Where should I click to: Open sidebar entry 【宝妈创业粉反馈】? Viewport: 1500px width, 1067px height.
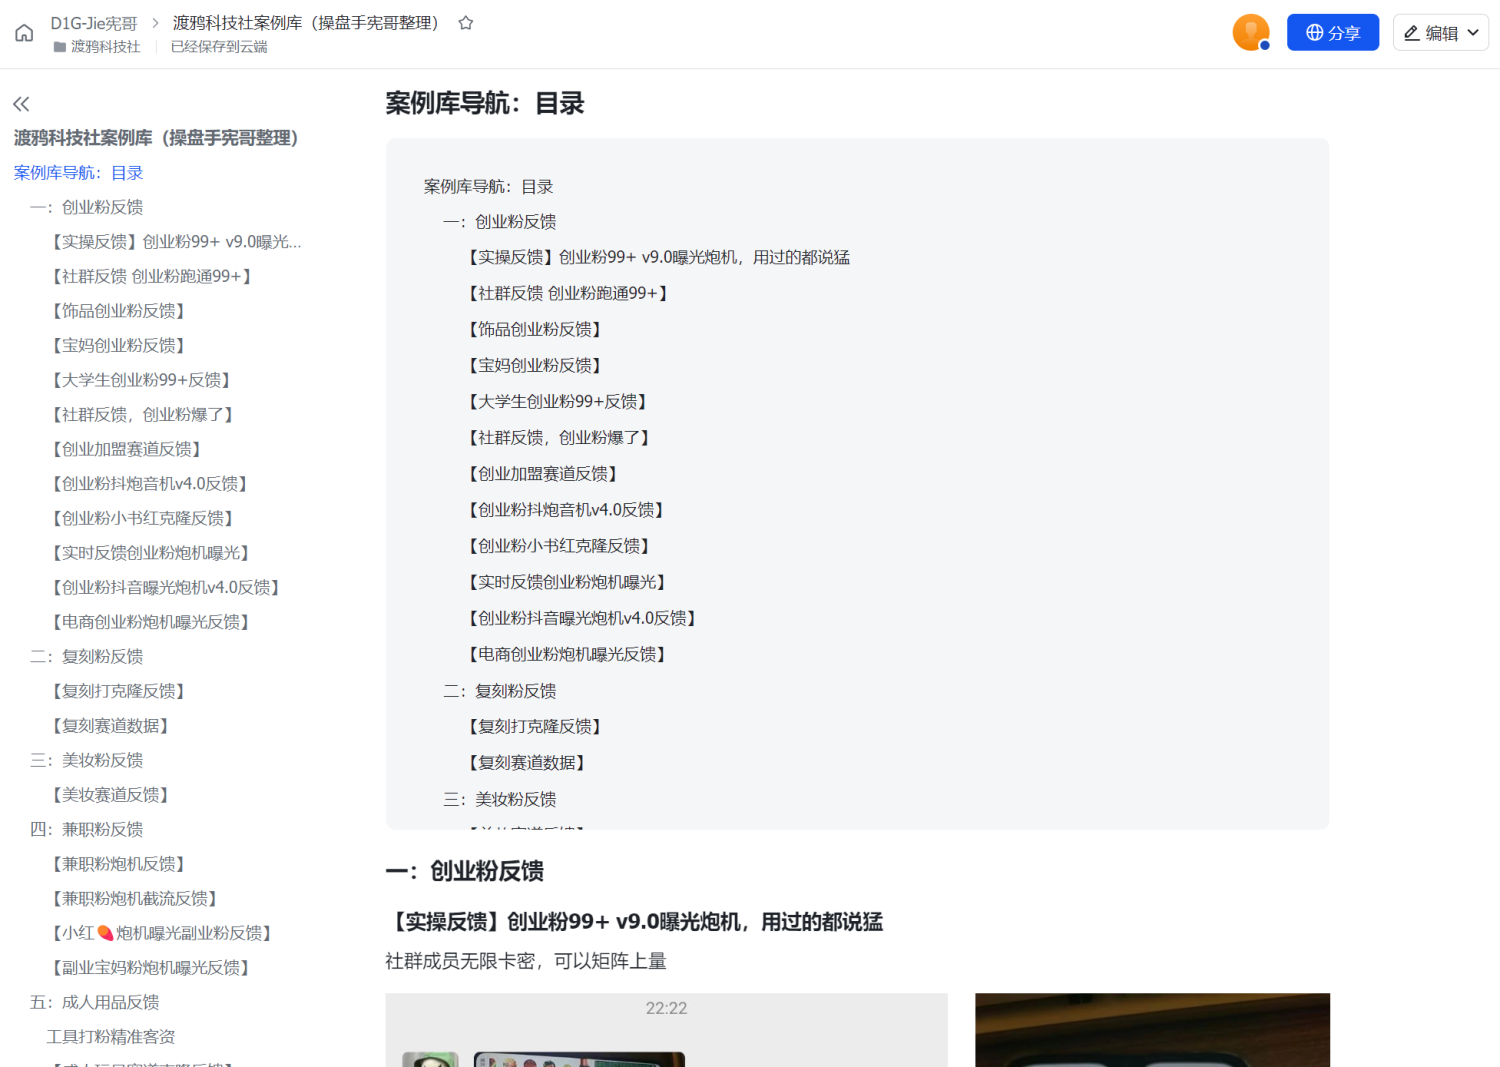pyautogui.click(x=119, y=345)
